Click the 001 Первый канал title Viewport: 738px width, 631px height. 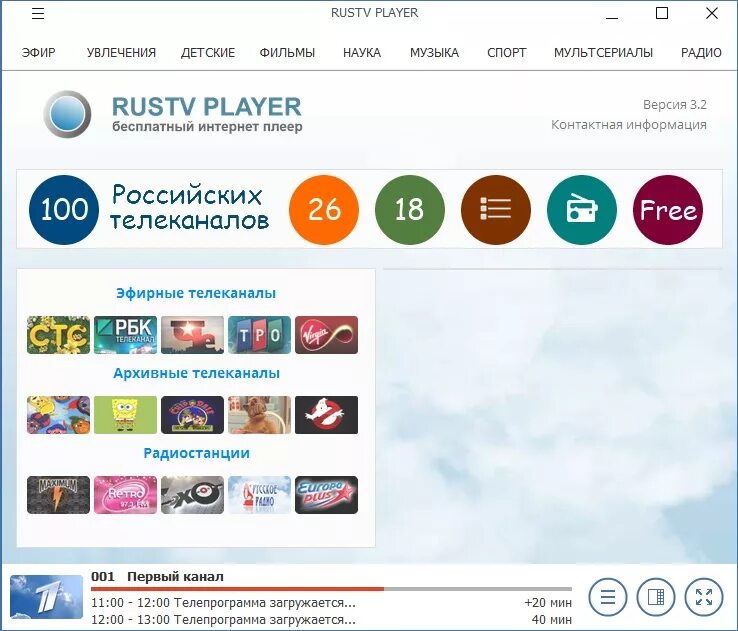(x=157, y=576)
